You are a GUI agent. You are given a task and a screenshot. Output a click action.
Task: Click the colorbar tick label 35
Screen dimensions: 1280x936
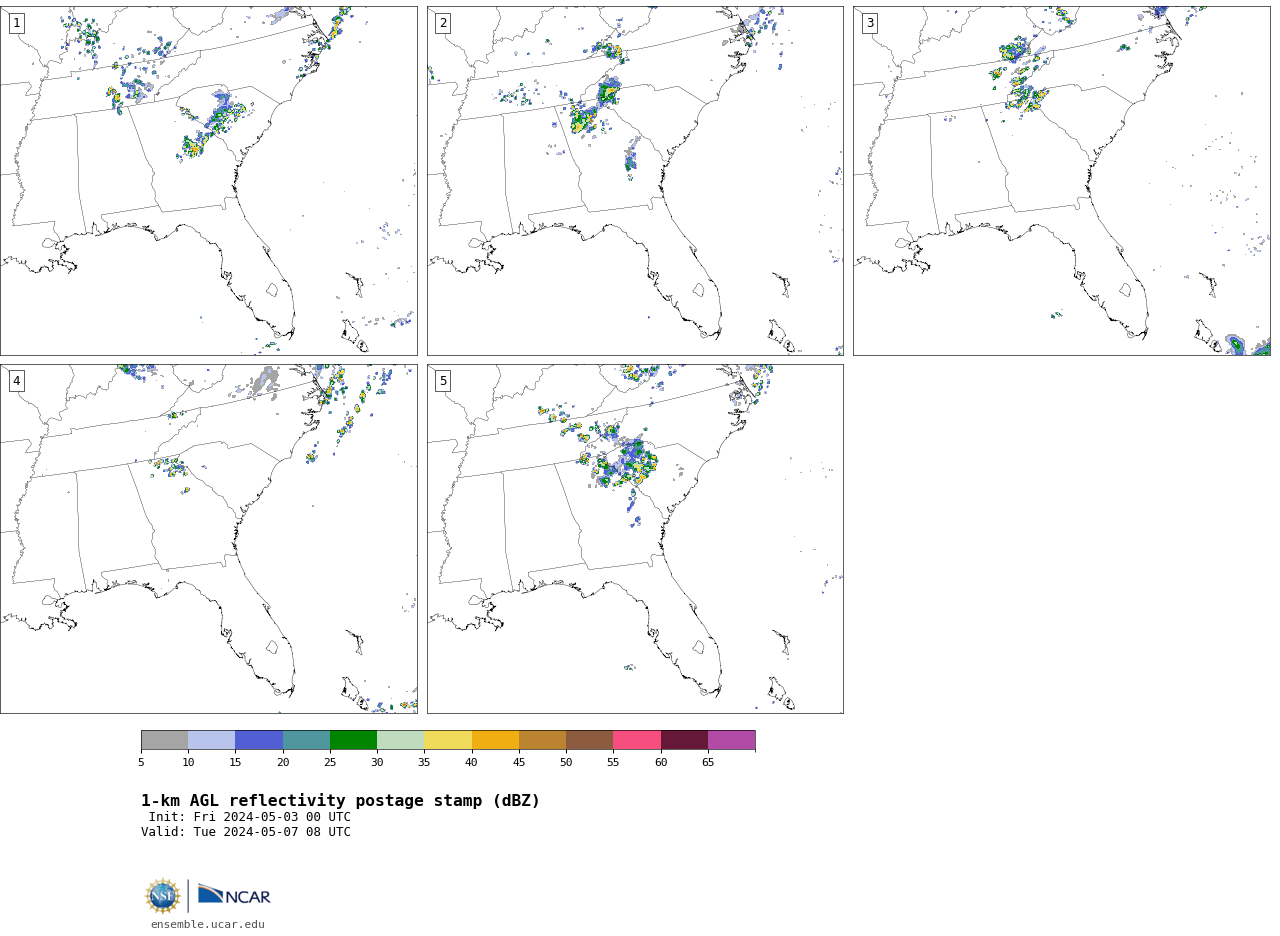424,763
